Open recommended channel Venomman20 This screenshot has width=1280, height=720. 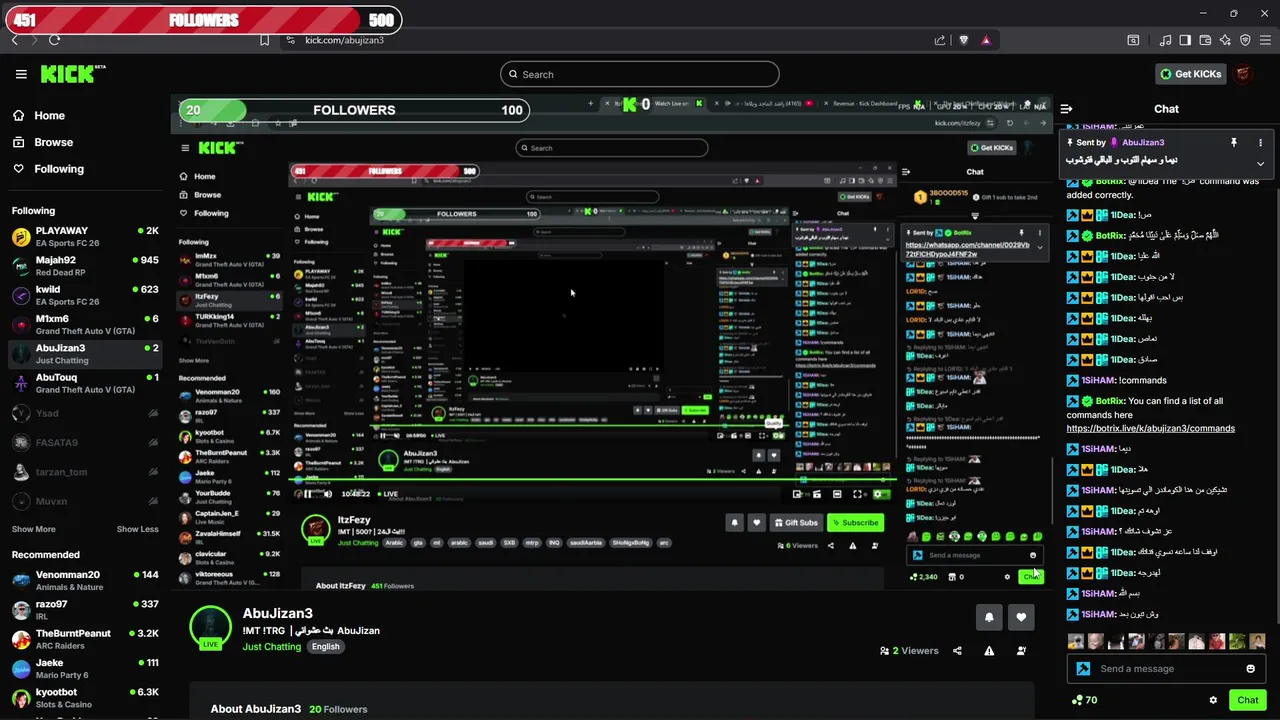pos(84,581)
